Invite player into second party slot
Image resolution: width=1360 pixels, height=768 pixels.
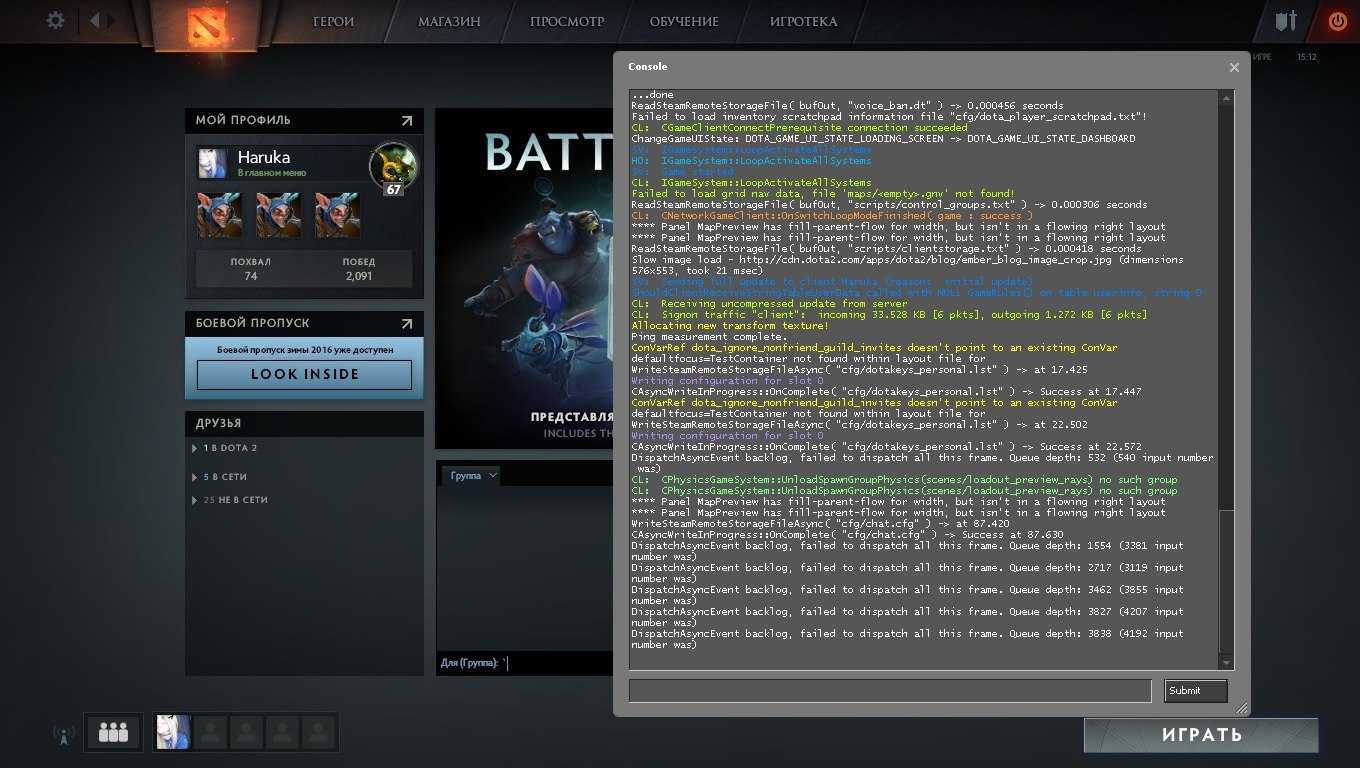pyautogui.click(x=210, y=733)
